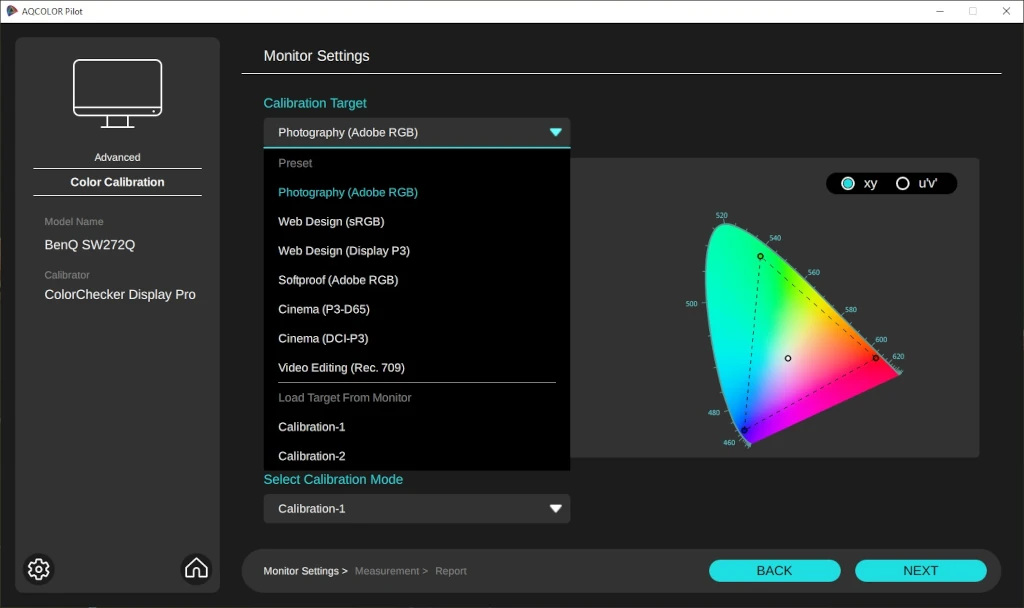
Task: Choose Video Editing (Rec. 709) preset
Action: click(417, 368)
